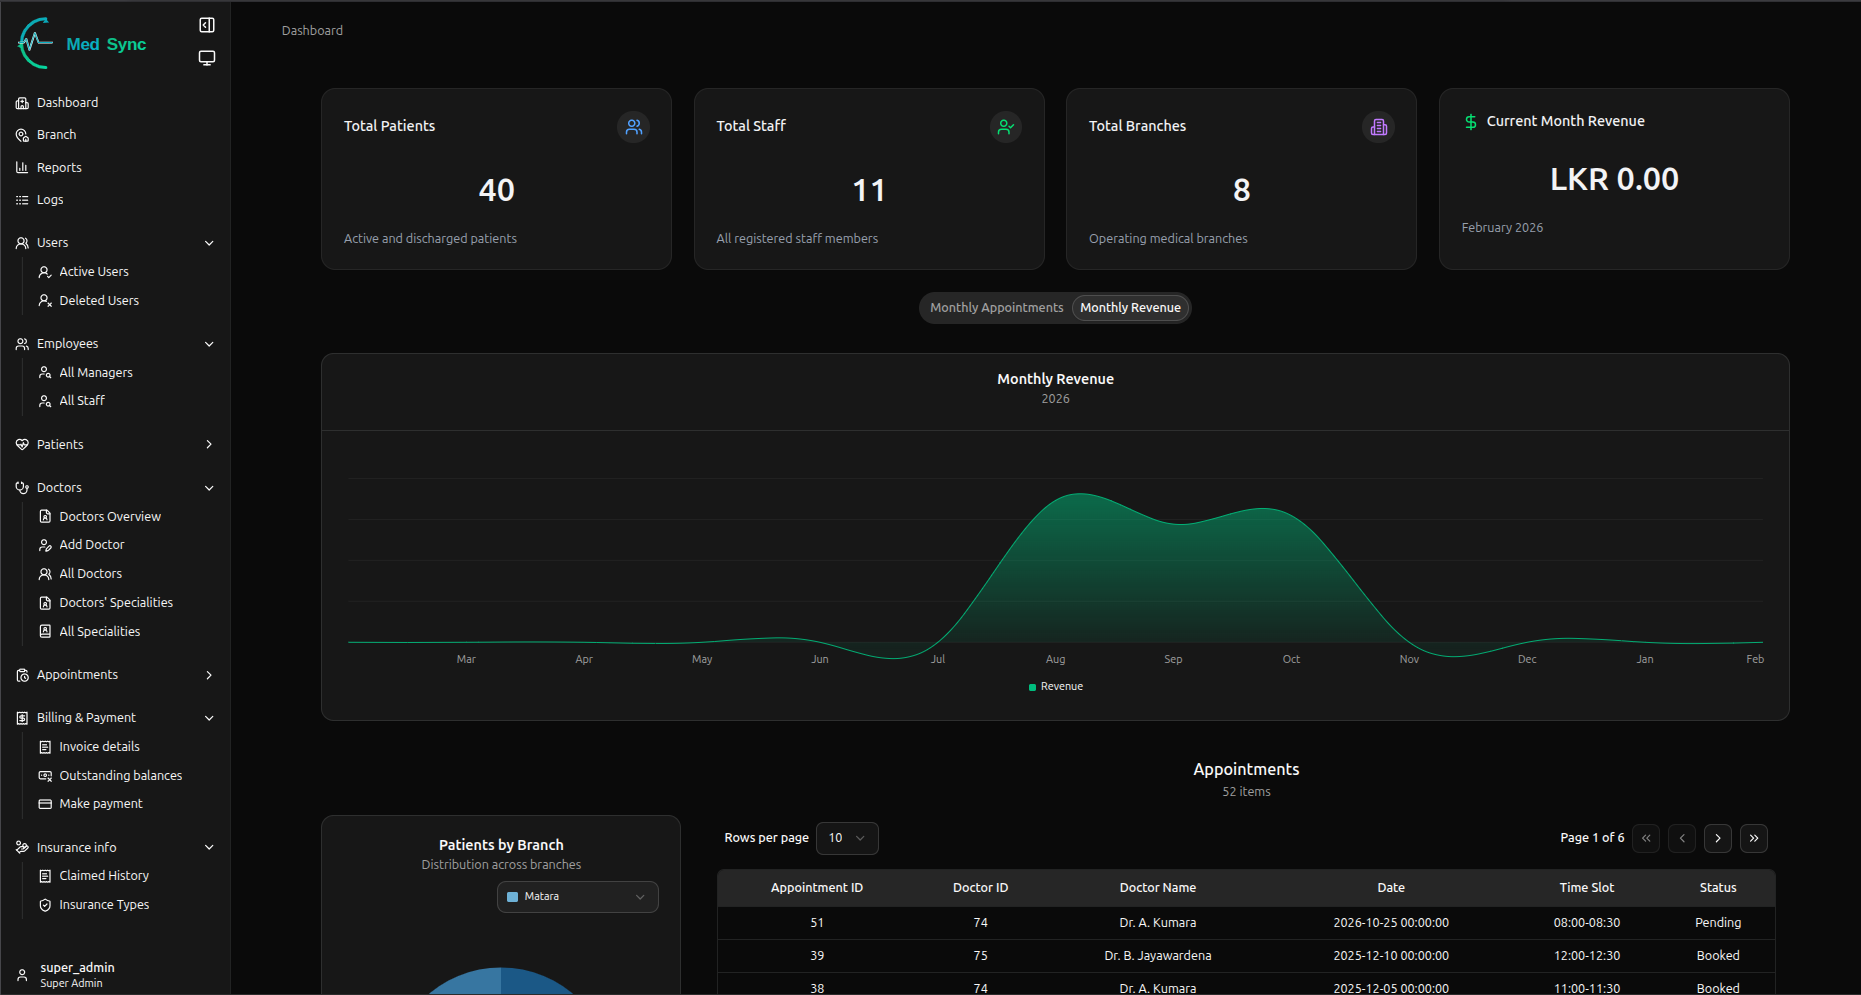Screen dimensions: 1861x995
Task: Select the Monthly Revenue toggle
Action: point(1130,308)
